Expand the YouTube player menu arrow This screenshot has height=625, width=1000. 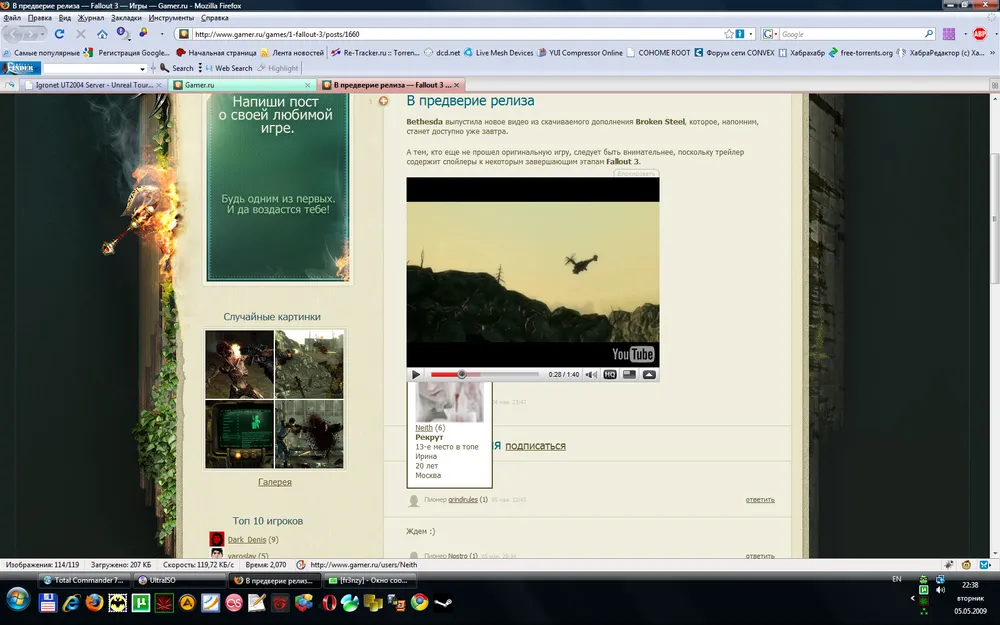tap(649, 375)
